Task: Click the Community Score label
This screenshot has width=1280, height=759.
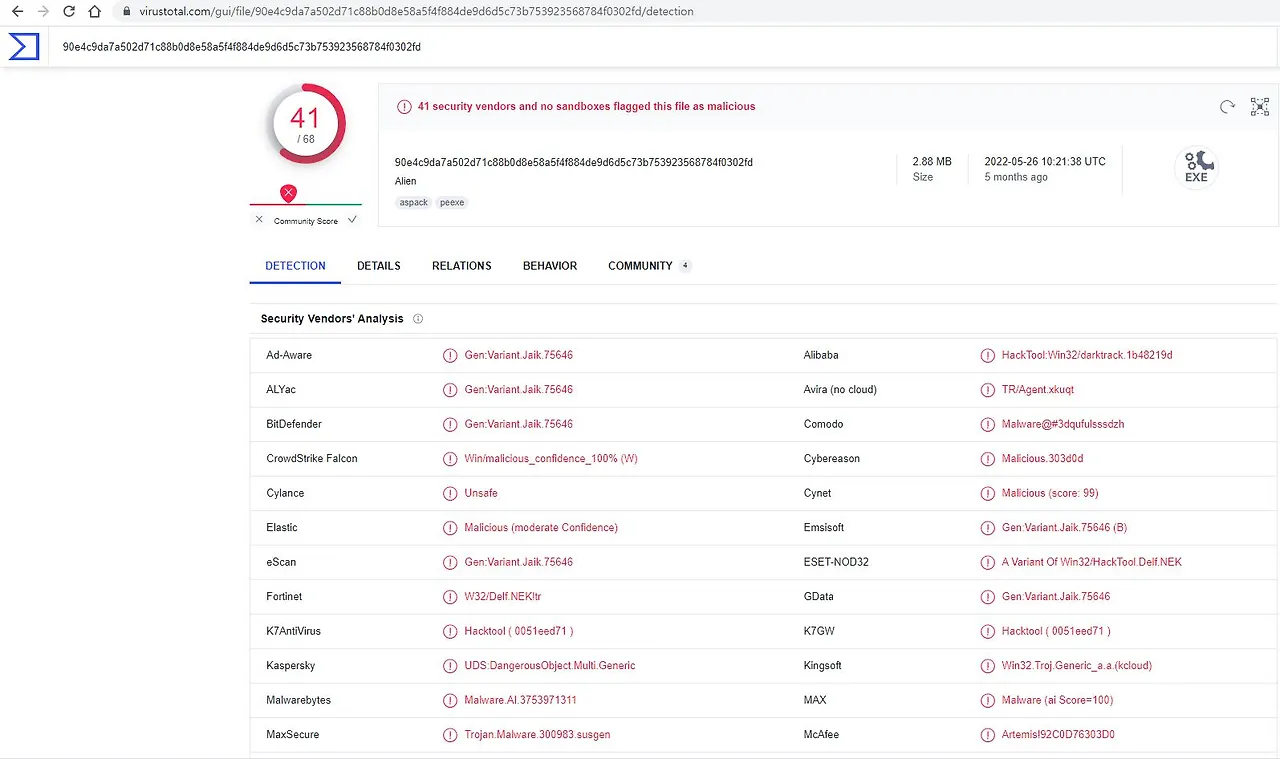Action: click(306, 221)
